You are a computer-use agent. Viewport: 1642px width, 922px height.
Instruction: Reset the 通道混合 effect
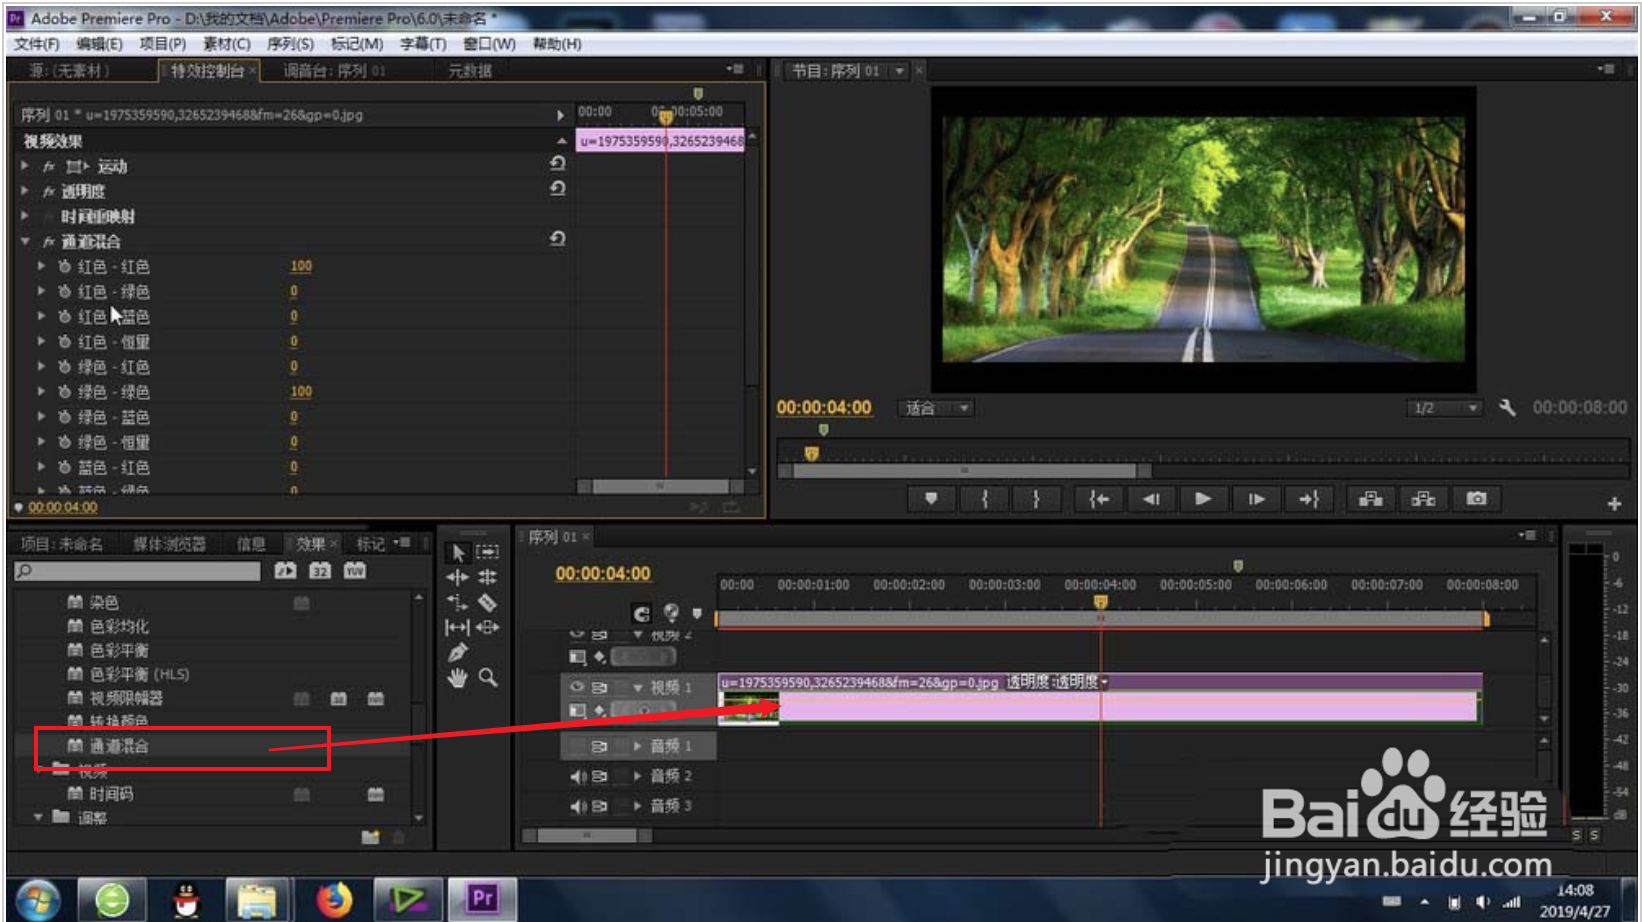pyautogui.click(x=558, y=238)
